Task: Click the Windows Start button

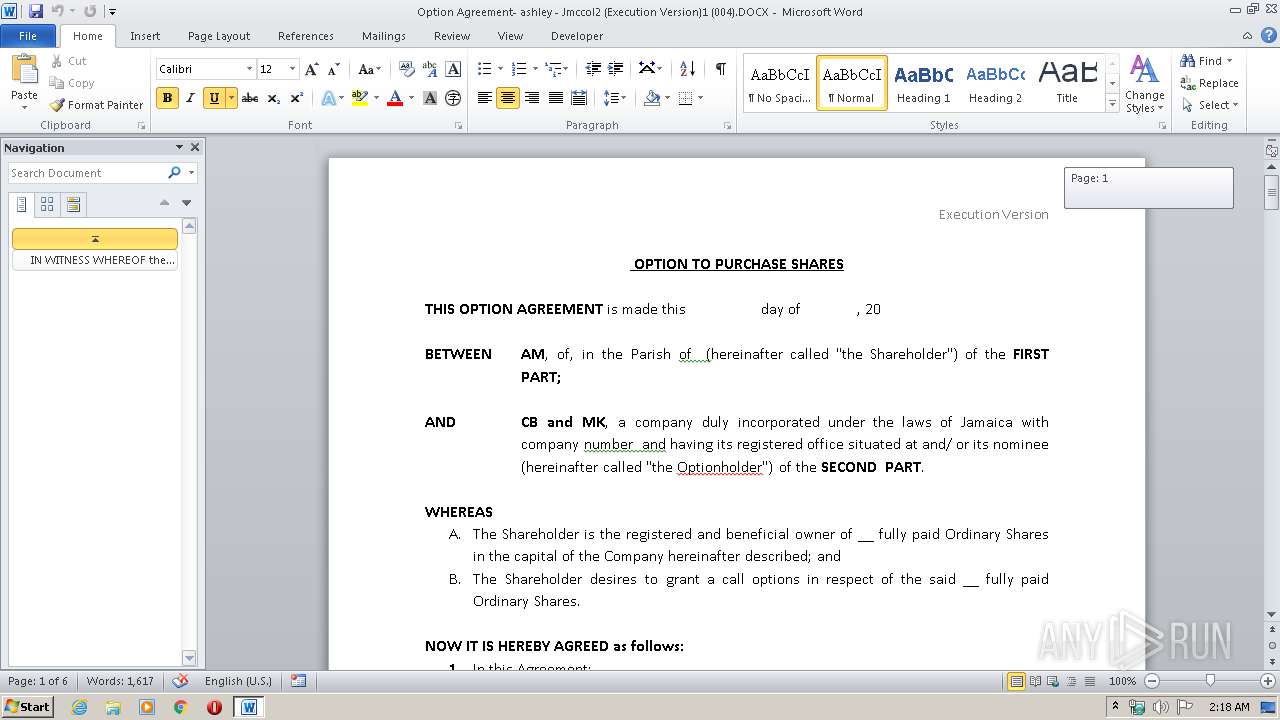Action: tap(27, 707)
